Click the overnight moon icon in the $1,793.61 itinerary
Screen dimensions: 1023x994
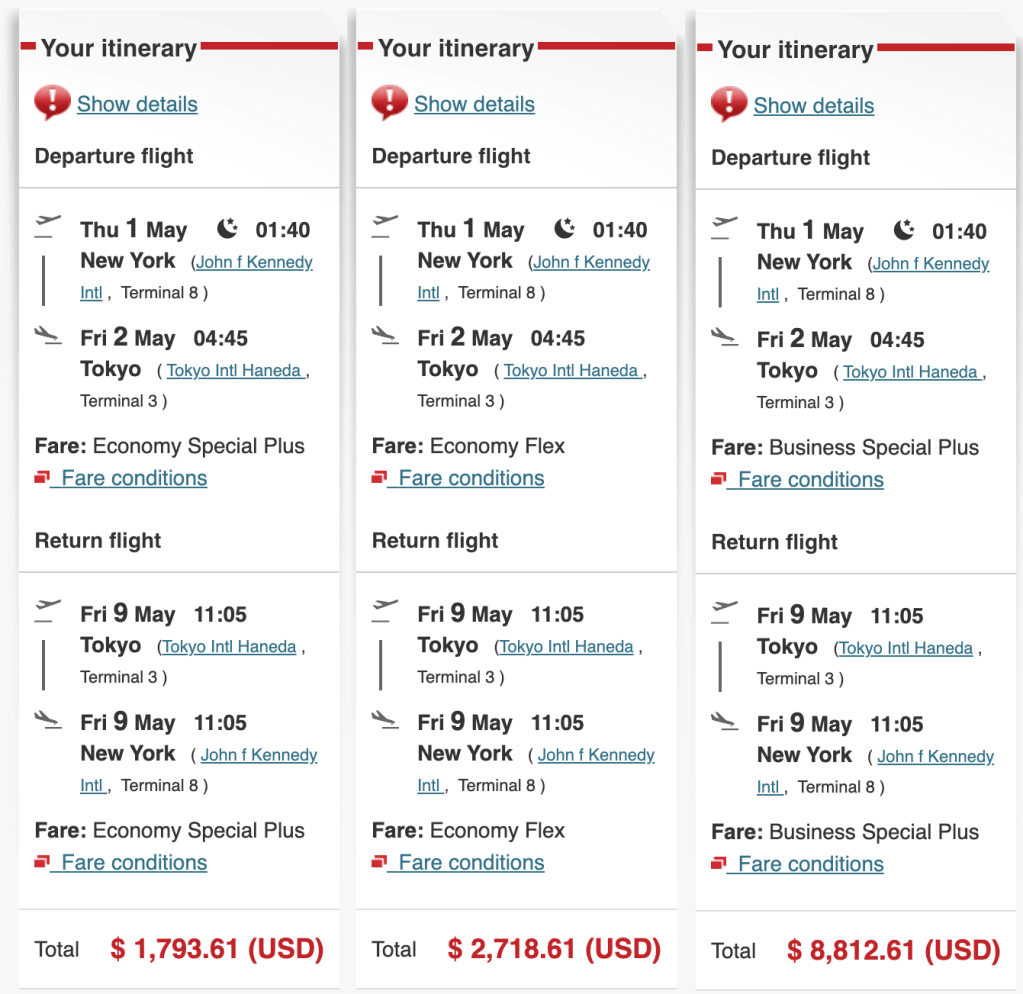(x=228, y=229)
